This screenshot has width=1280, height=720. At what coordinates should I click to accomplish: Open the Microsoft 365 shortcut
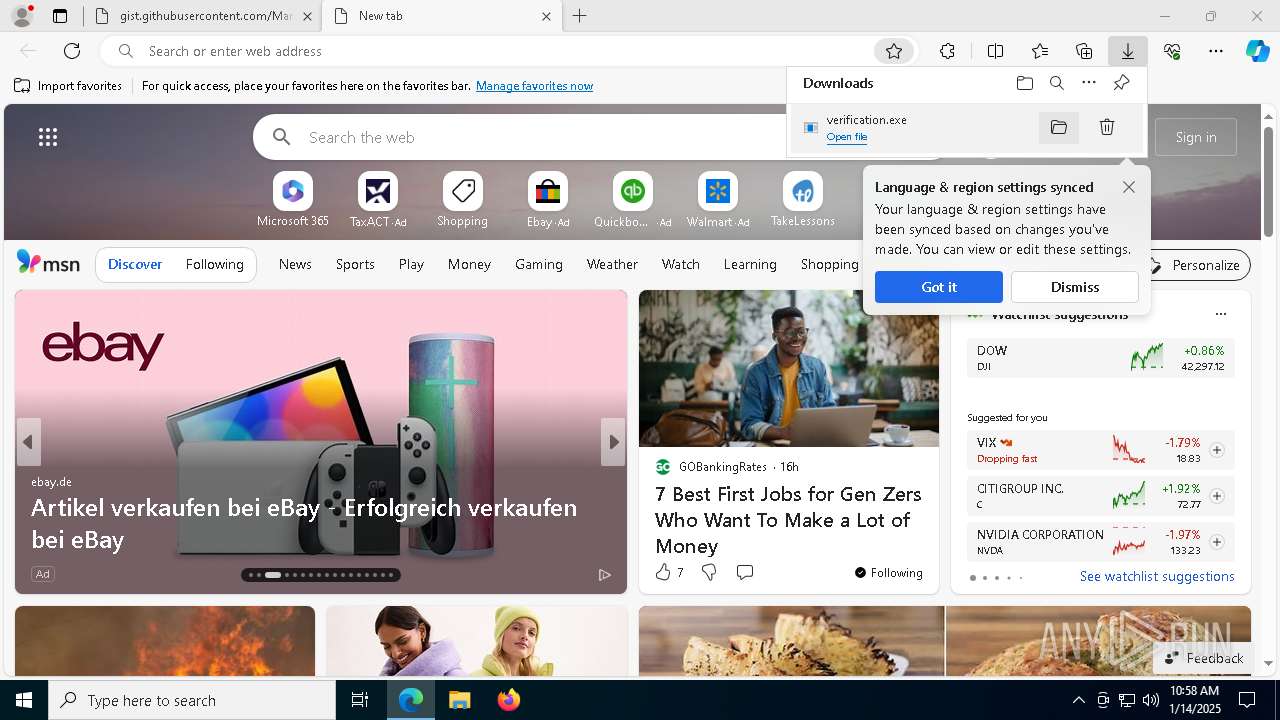[x=292, y=200]
